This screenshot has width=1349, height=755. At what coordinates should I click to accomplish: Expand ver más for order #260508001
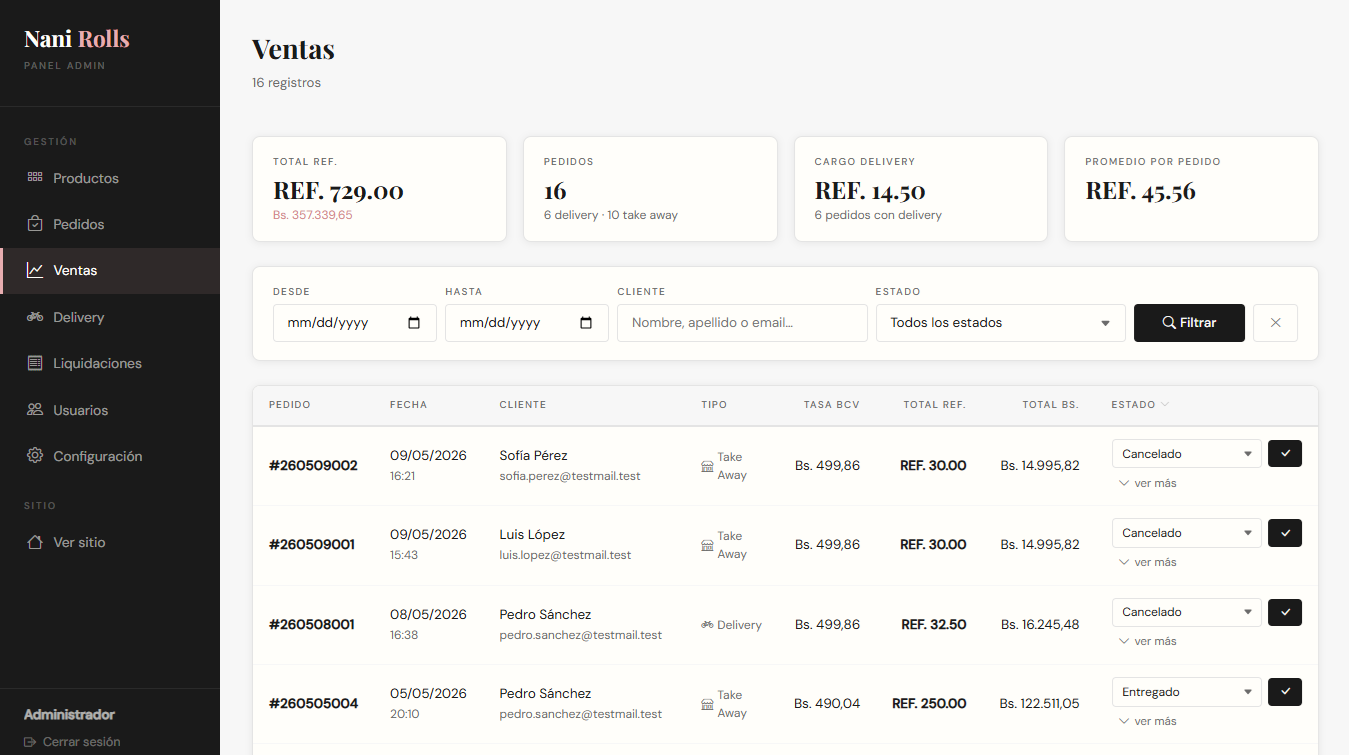(1147, 641)
